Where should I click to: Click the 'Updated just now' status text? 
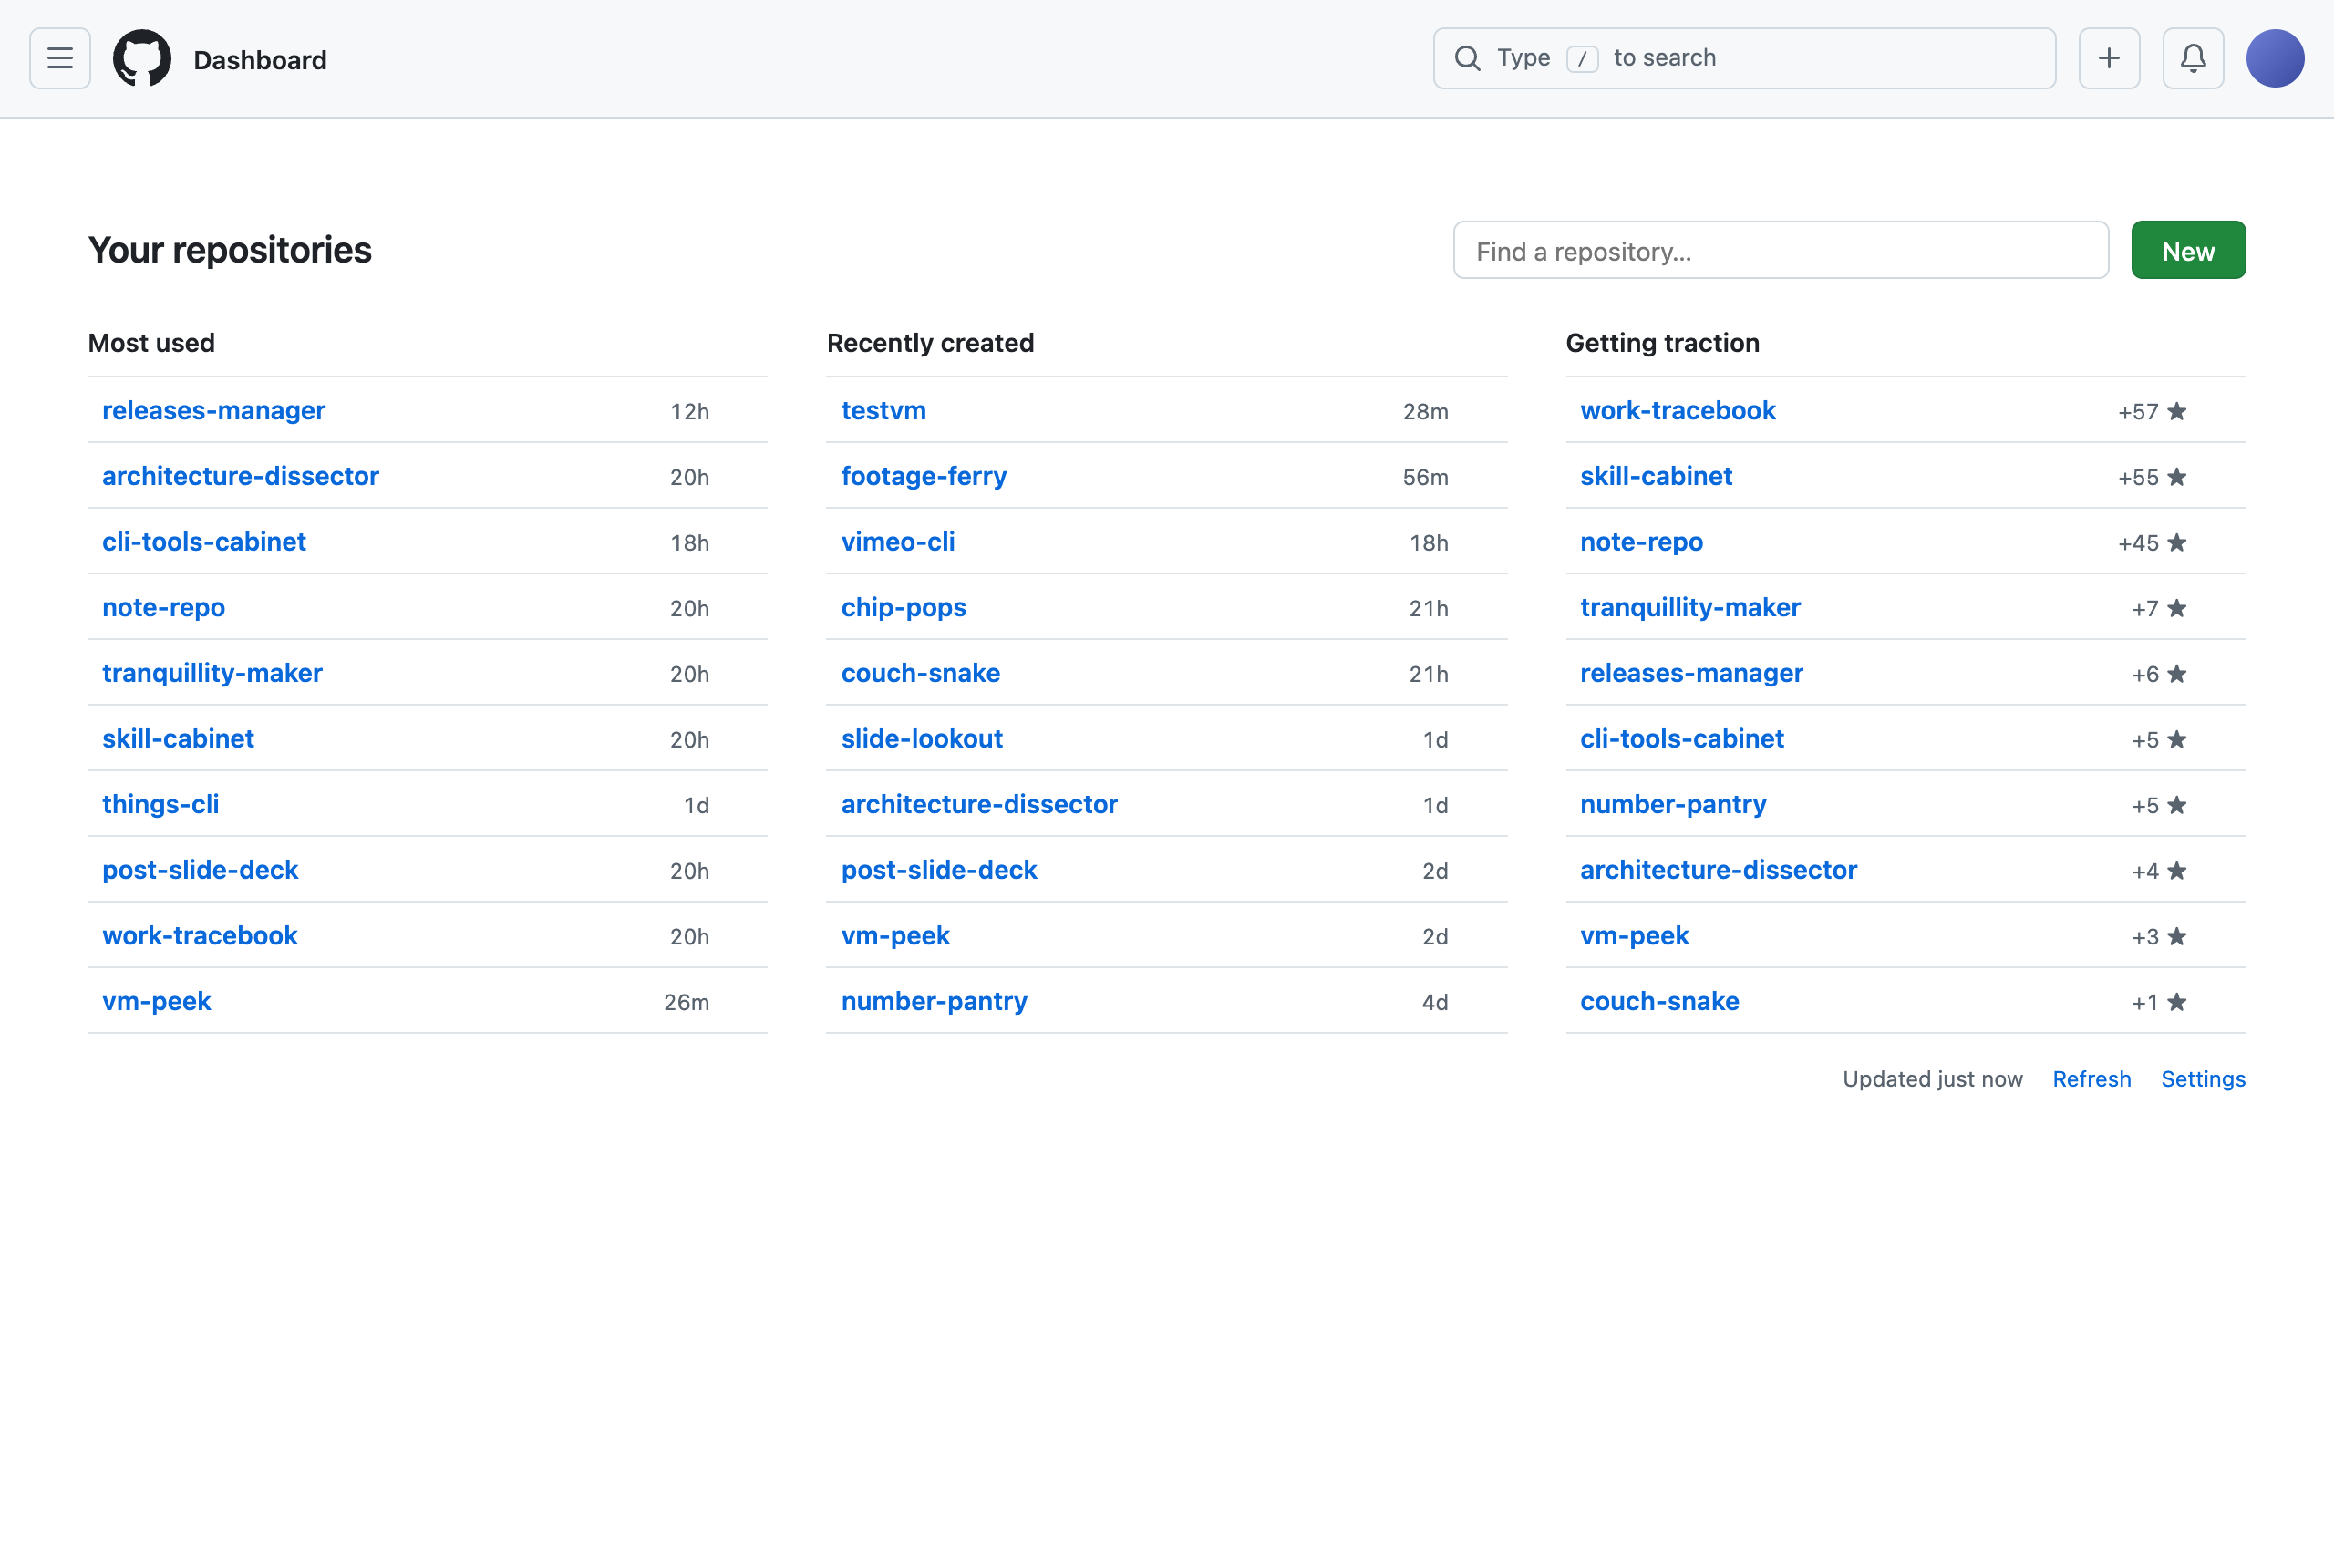coord(1932,1079)
